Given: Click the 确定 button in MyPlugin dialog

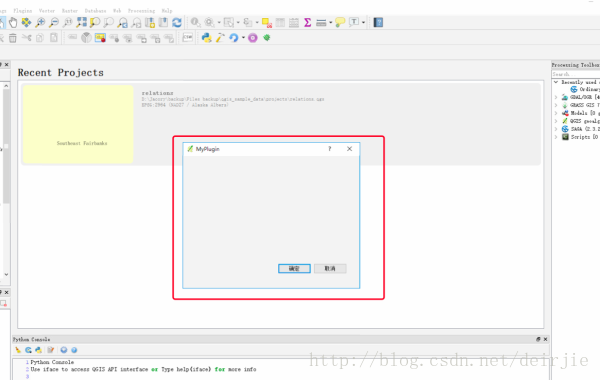Looking at the screenshot, I should (294, 269).
